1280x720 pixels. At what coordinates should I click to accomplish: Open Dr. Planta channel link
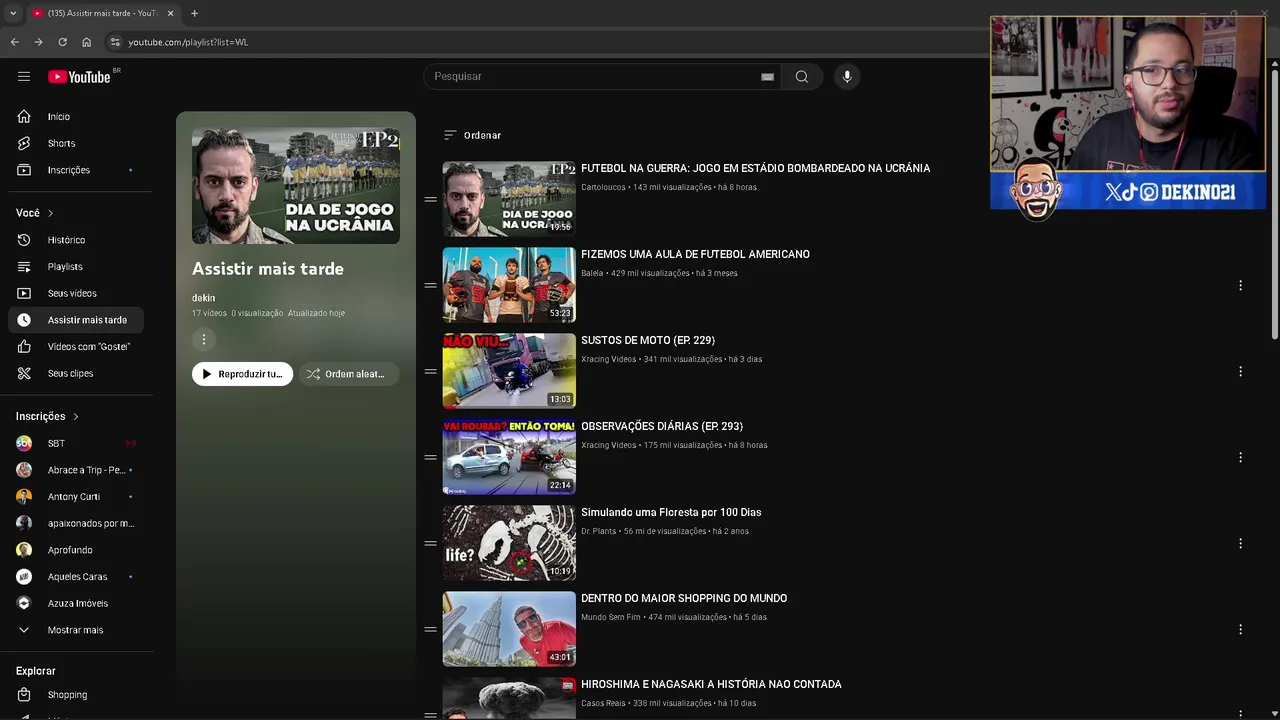pos(599,532)
